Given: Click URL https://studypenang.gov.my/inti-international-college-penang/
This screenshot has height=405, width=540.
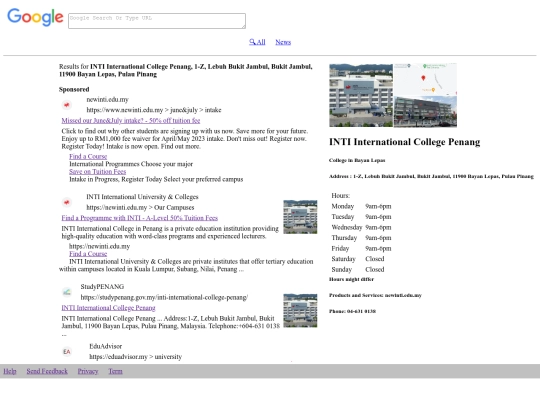Looking at the screenshot, I should (164, 297).
